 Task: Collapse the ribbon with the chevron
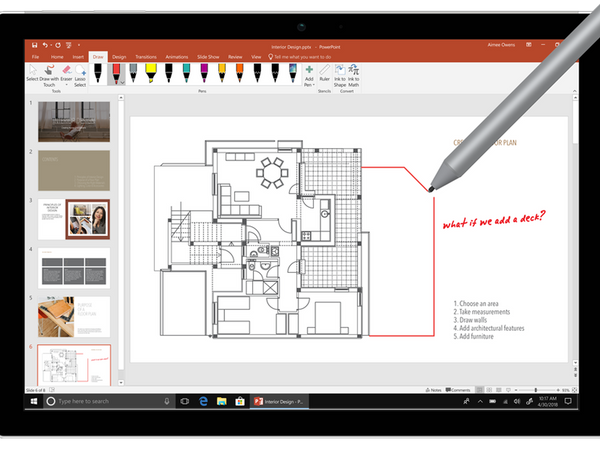574,91
